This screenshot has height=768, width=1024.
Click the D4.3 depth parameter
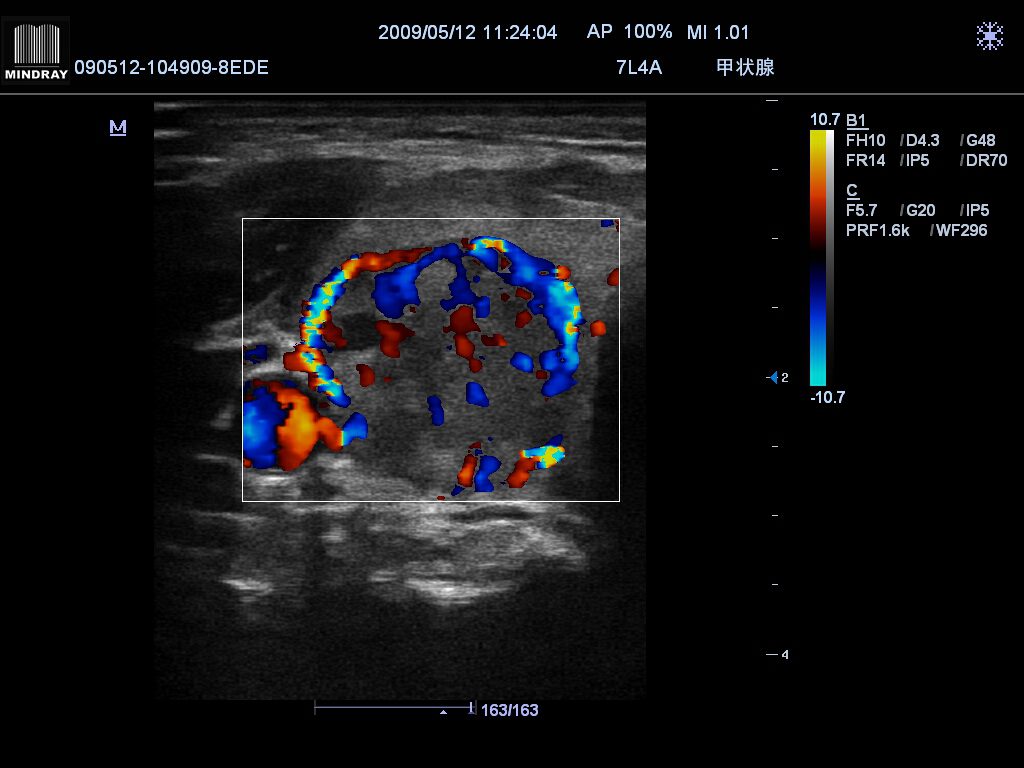(x=921, y=140)
